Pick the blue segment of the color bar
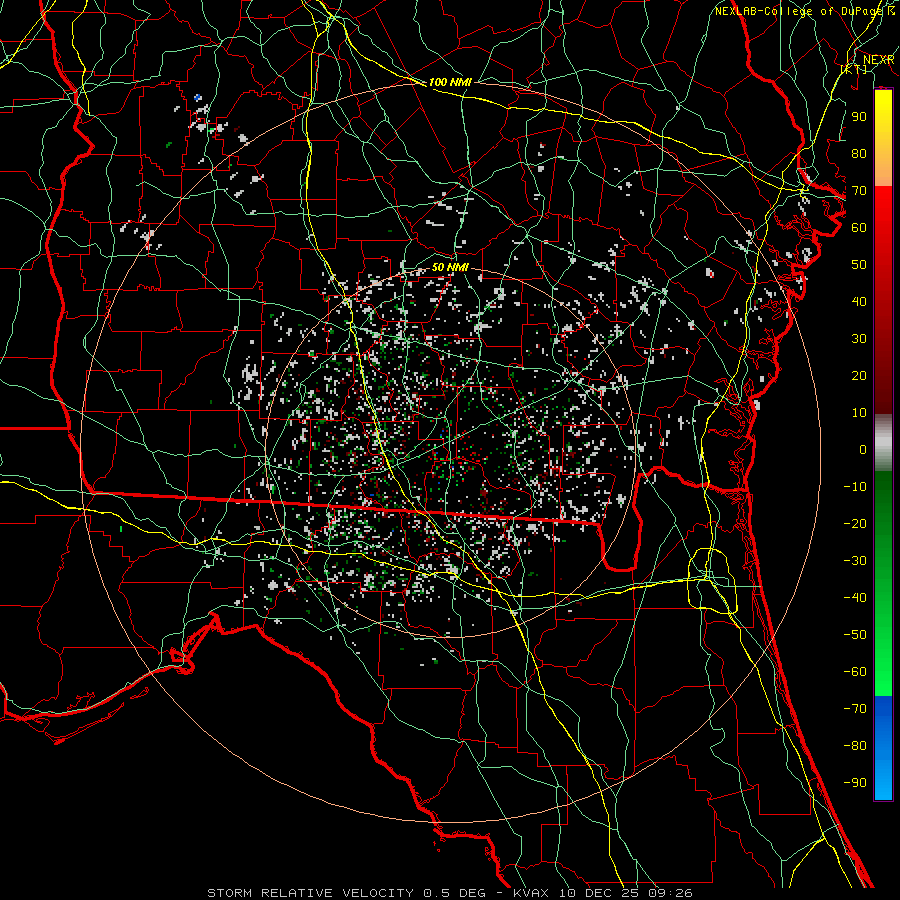This screenshot has height=900, width=900. click(883, 747)
